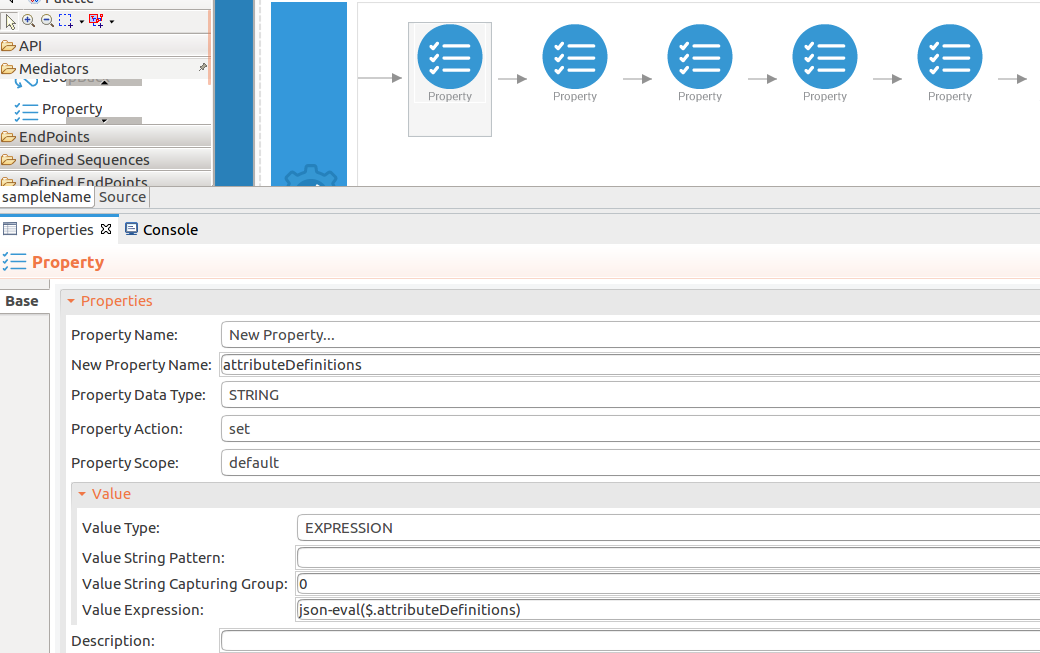
Task: Collapse the Value section triangle
Action: coord(82,494)
